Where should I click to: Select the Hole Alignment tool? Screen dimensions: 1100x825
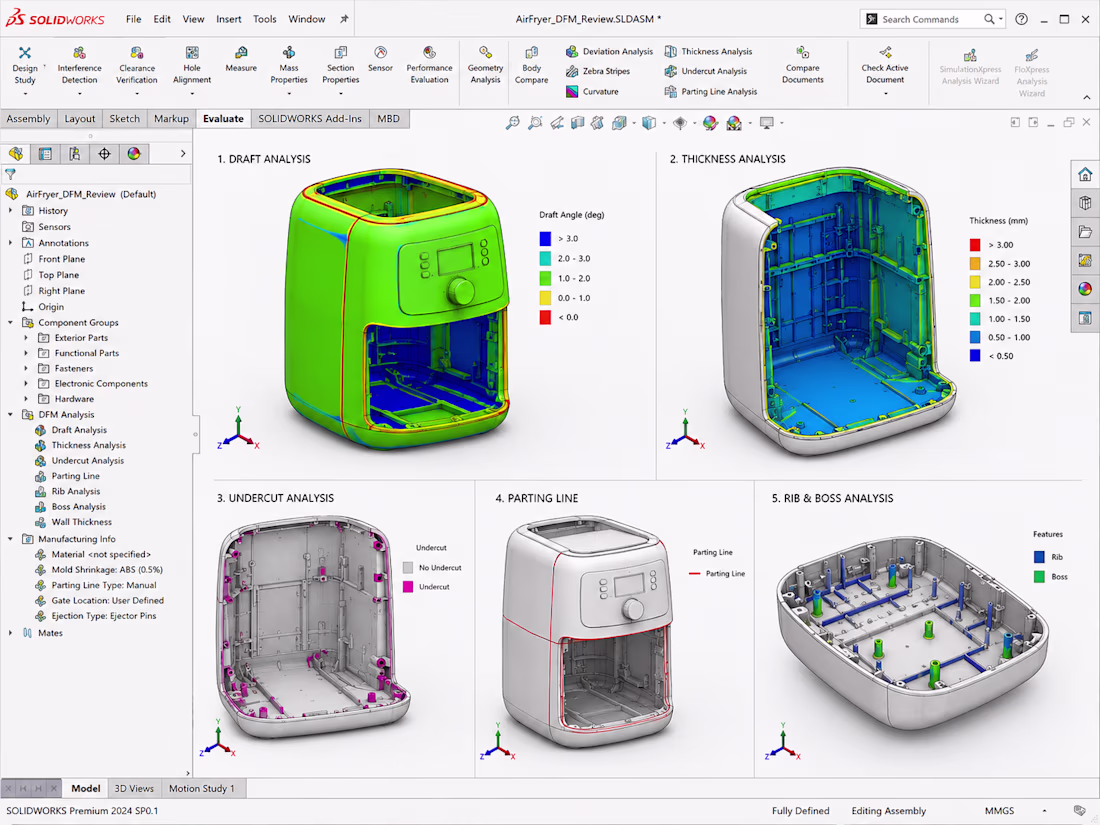192,65
